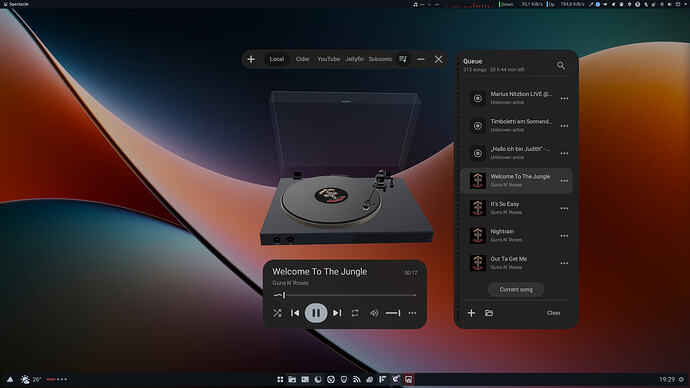
Task: Click the plus add-music icon in the top toolbar
Action: pyautogui.click(x=251, y=59)
